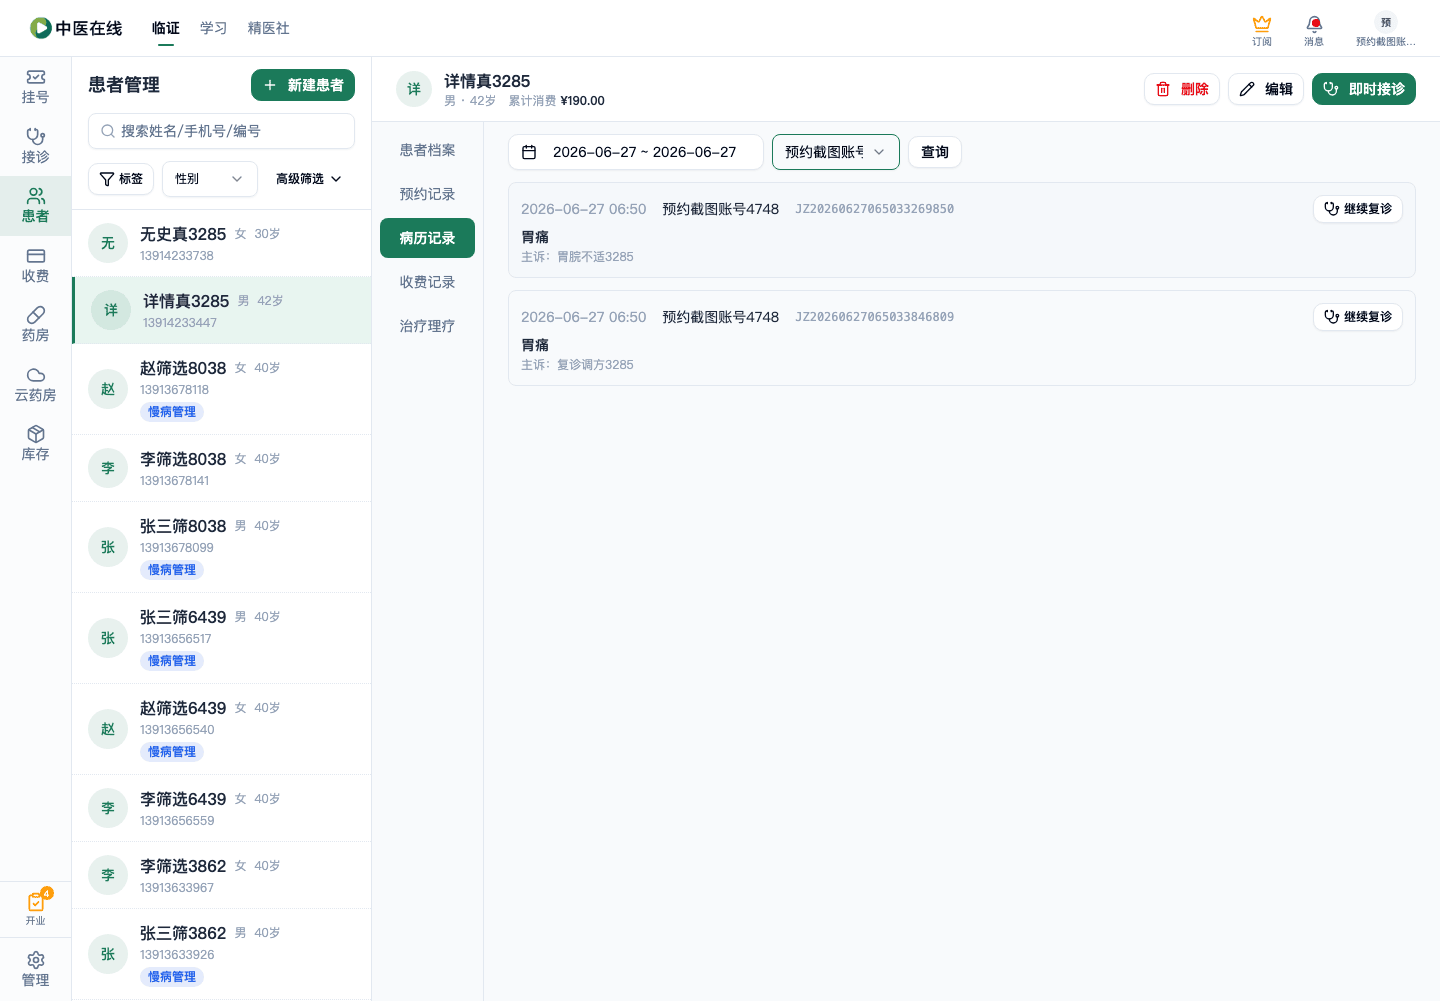Click the 删除 delete button
The height and width of the screenshot is (1001, 1440).
tap(1182, 89)
